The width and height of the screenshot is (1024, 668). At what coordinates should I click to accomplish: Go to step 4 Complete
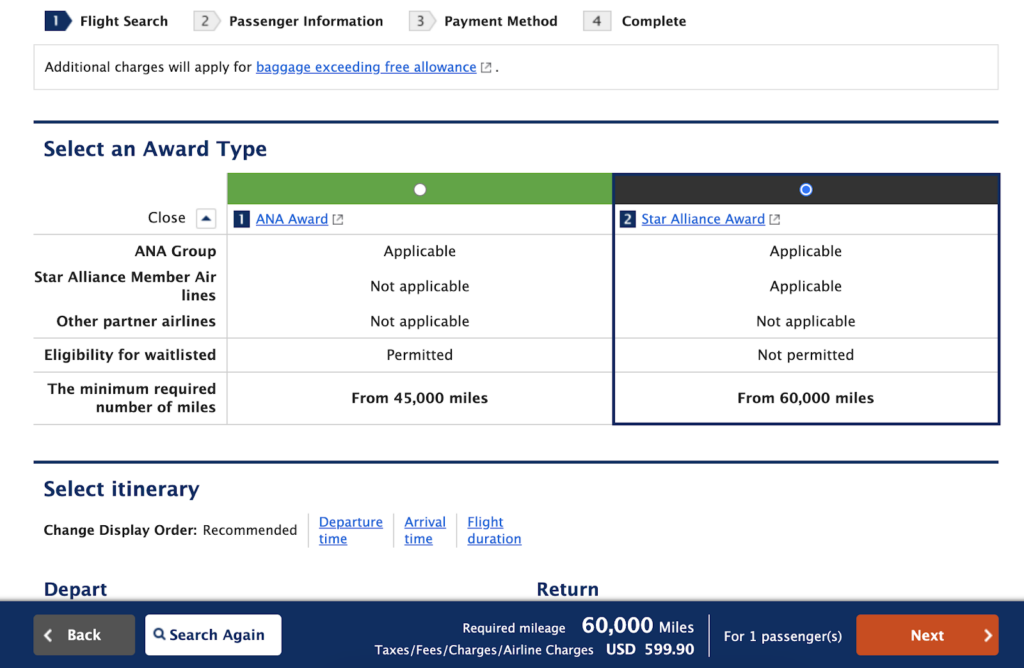click(635, 21)
